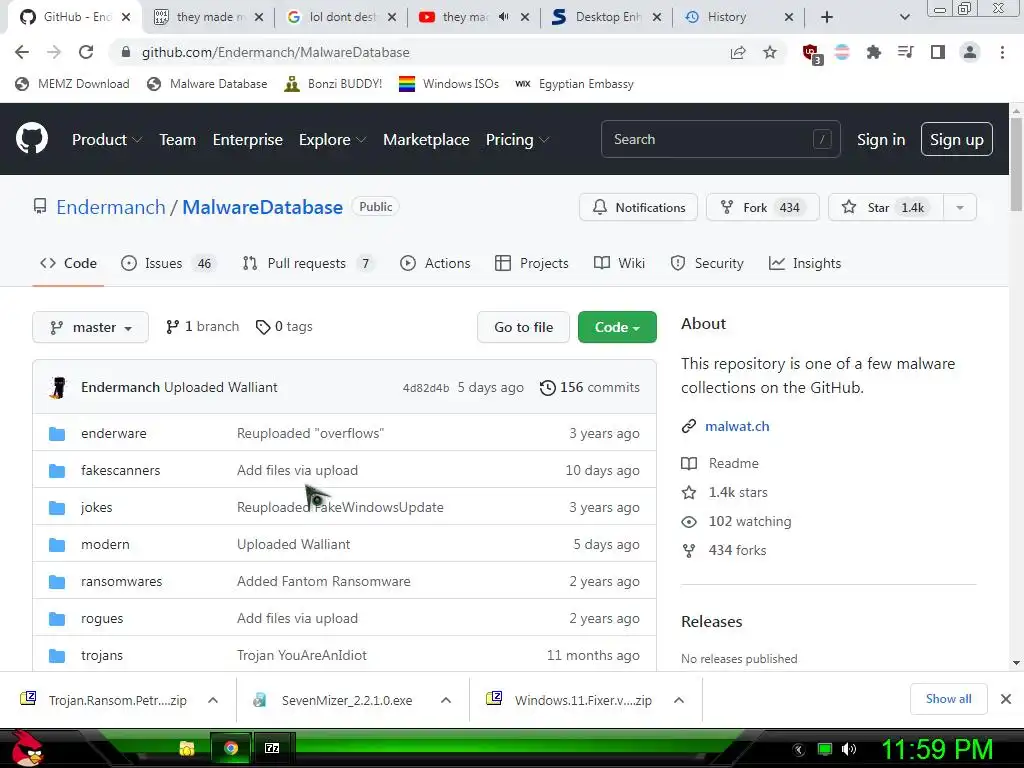Open the 7-Zip taskbar icon
This screenshot has height=768, width=1024.
click(272, 748)
